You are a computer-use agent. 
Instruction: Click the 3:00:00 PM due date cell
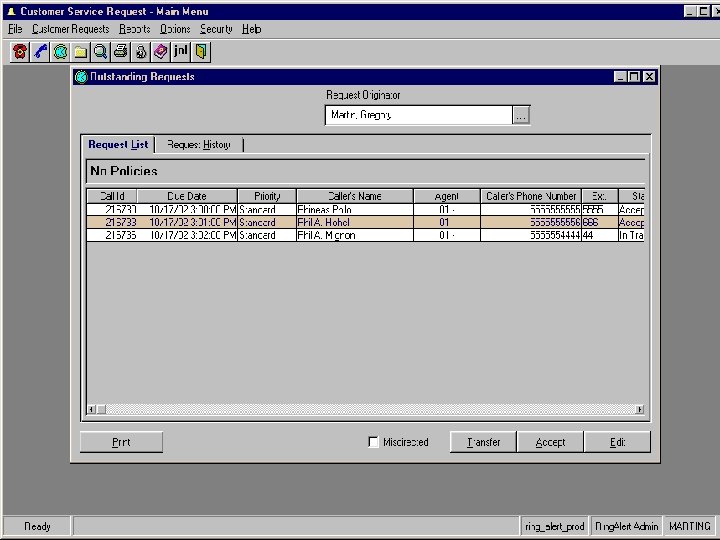point(187,210)
